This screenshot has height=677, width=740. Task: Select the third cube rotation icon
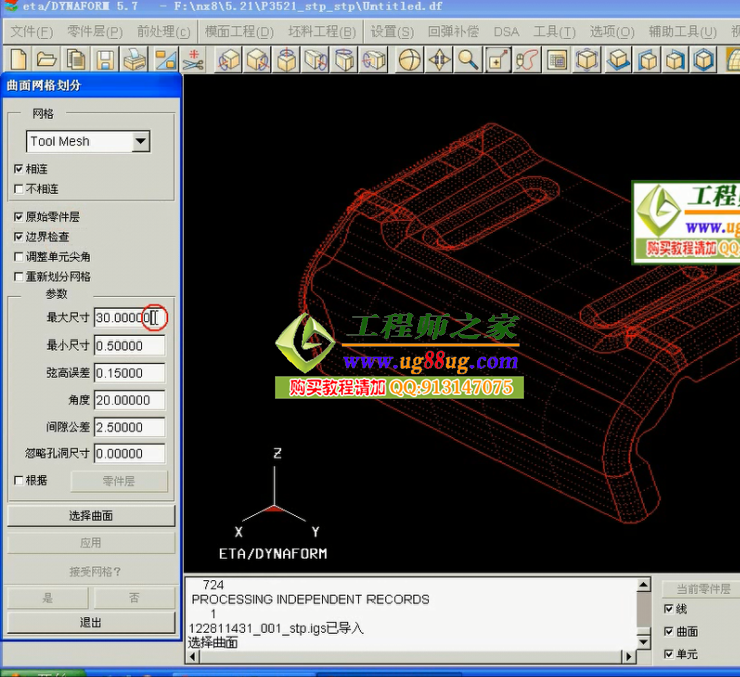[x=286, y=60]
